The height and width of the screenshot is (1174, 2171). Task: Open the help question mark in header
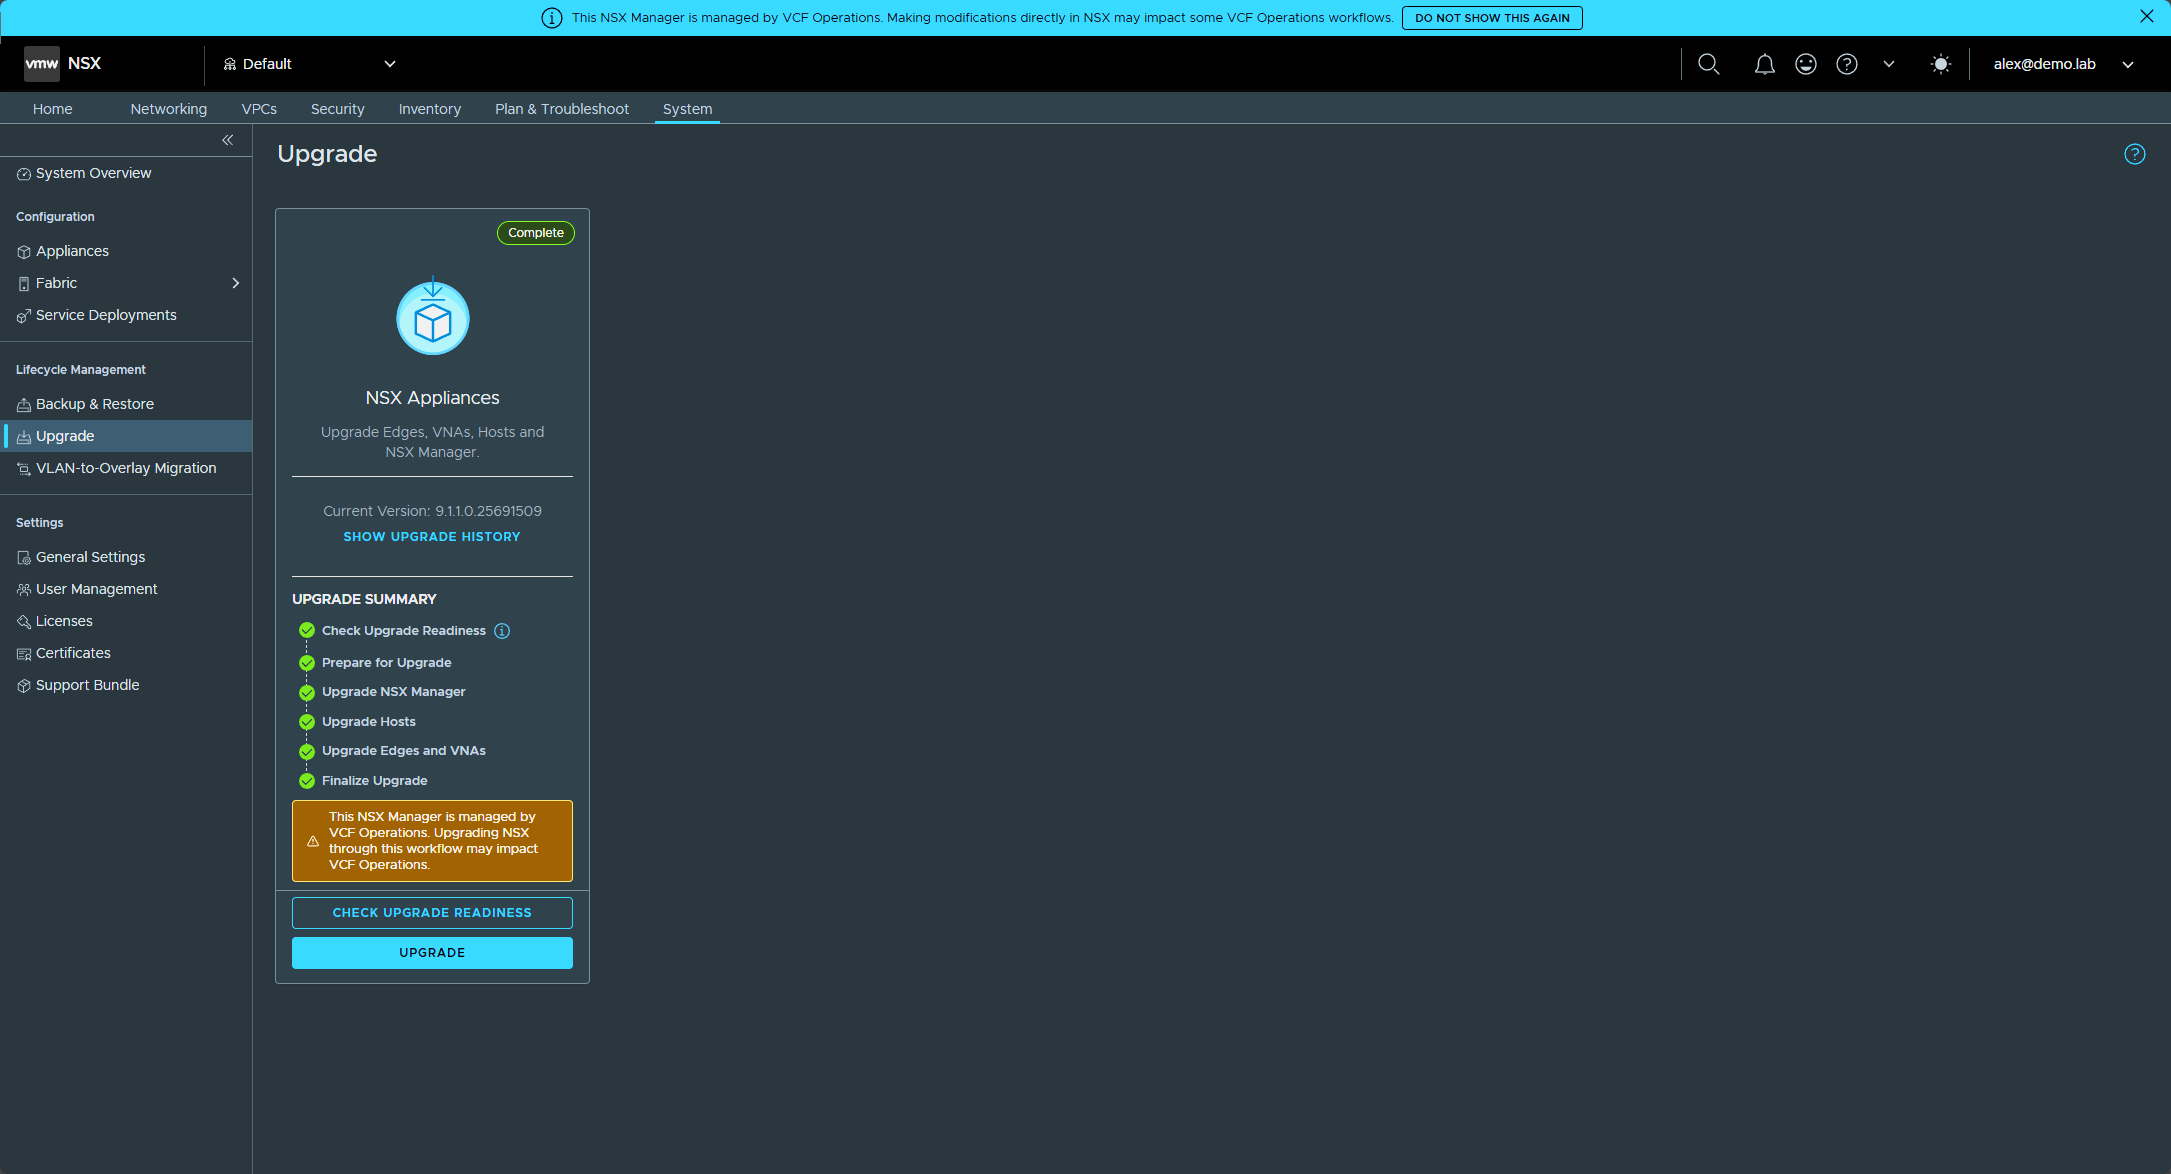coord(1847,64)
